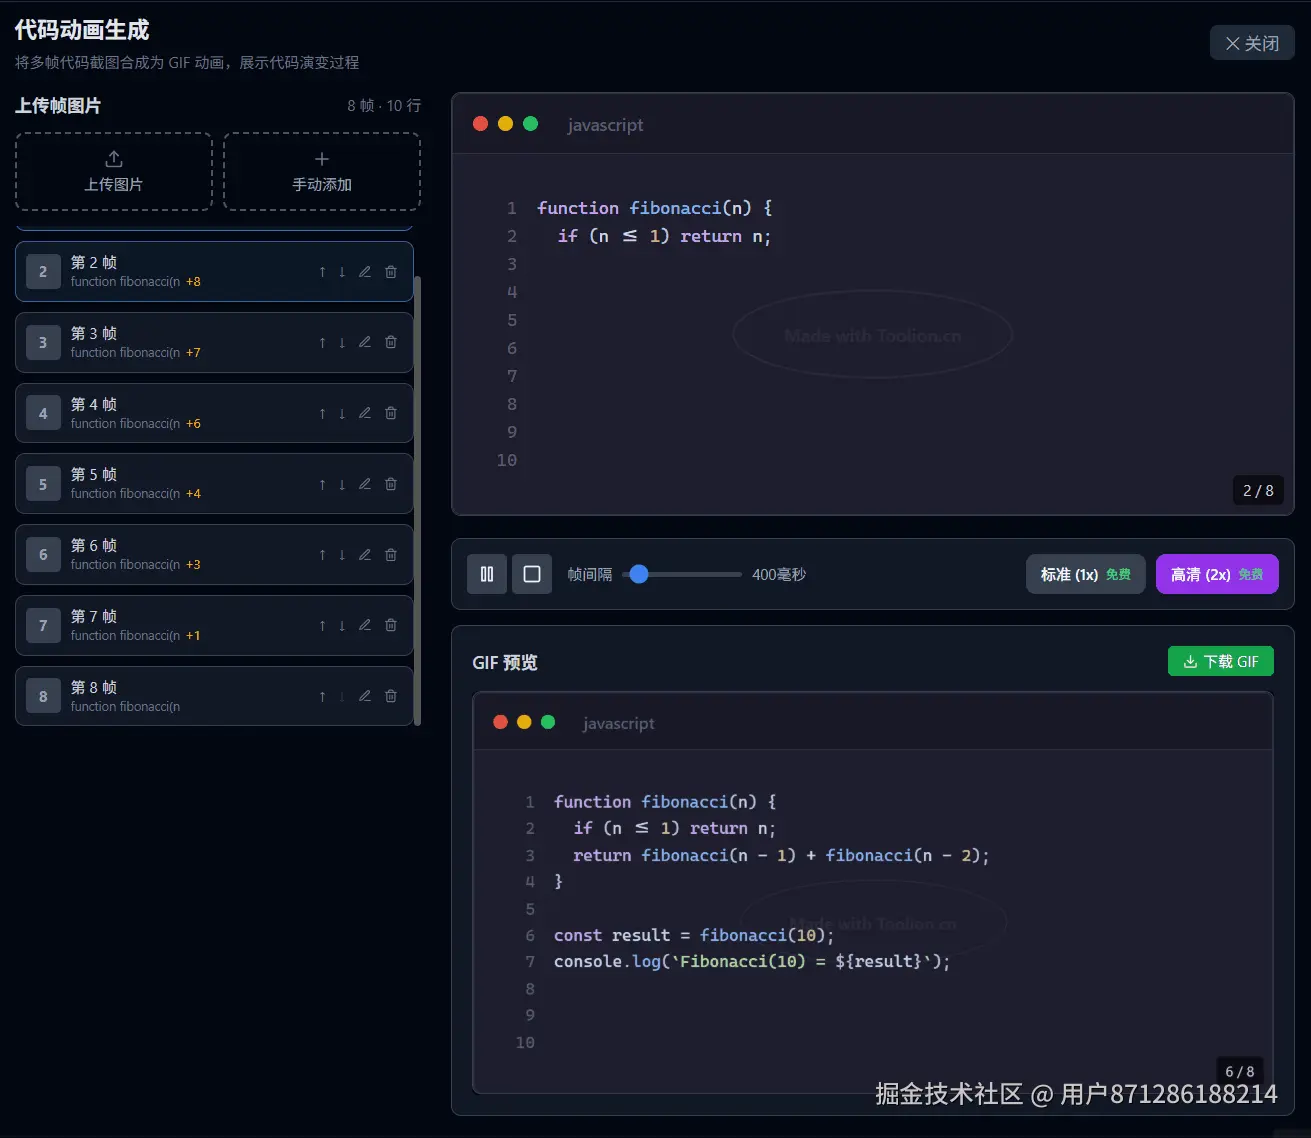Move frame 2 up with its arrow

point(322,272)
